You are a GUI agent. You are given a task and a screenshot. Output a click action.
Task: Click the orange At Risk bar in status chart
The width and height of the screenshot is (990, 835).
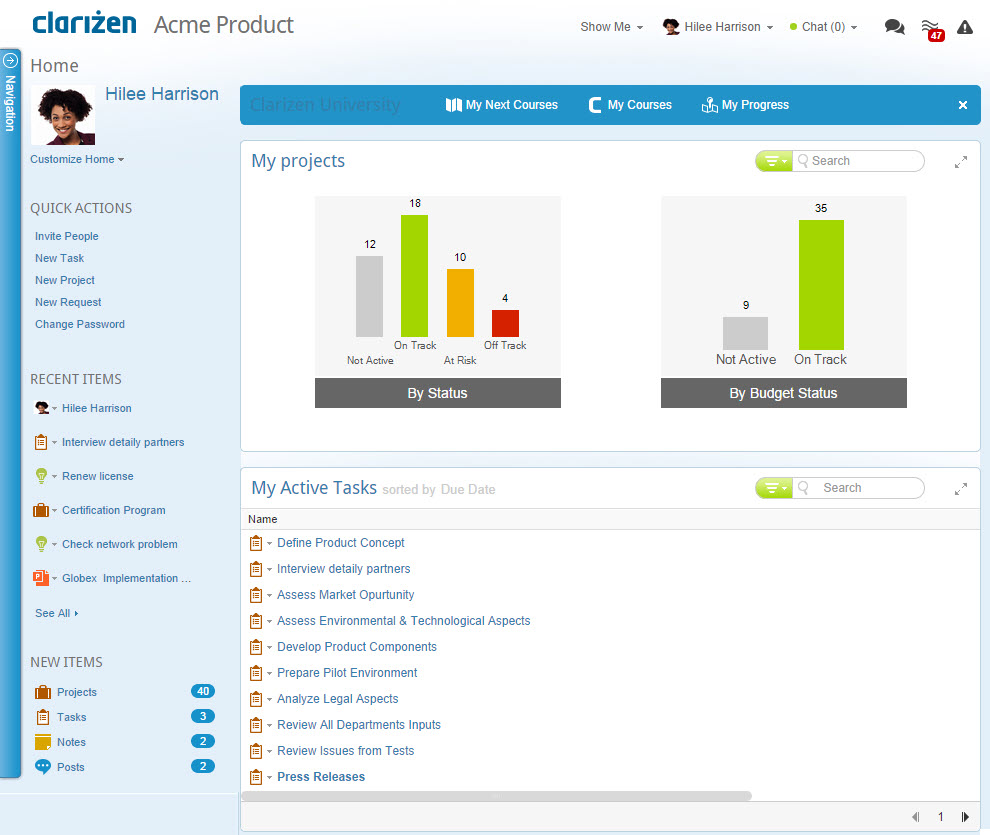coord(460,303)
